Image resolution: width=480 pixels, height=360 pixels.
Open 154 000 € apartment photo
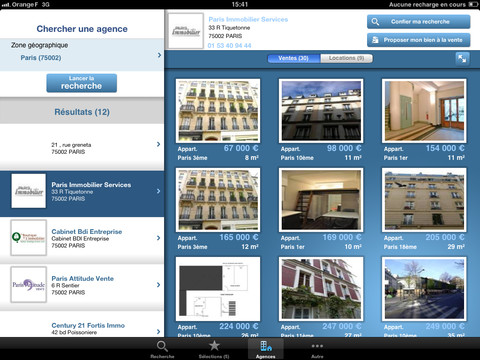coord(424,111)
